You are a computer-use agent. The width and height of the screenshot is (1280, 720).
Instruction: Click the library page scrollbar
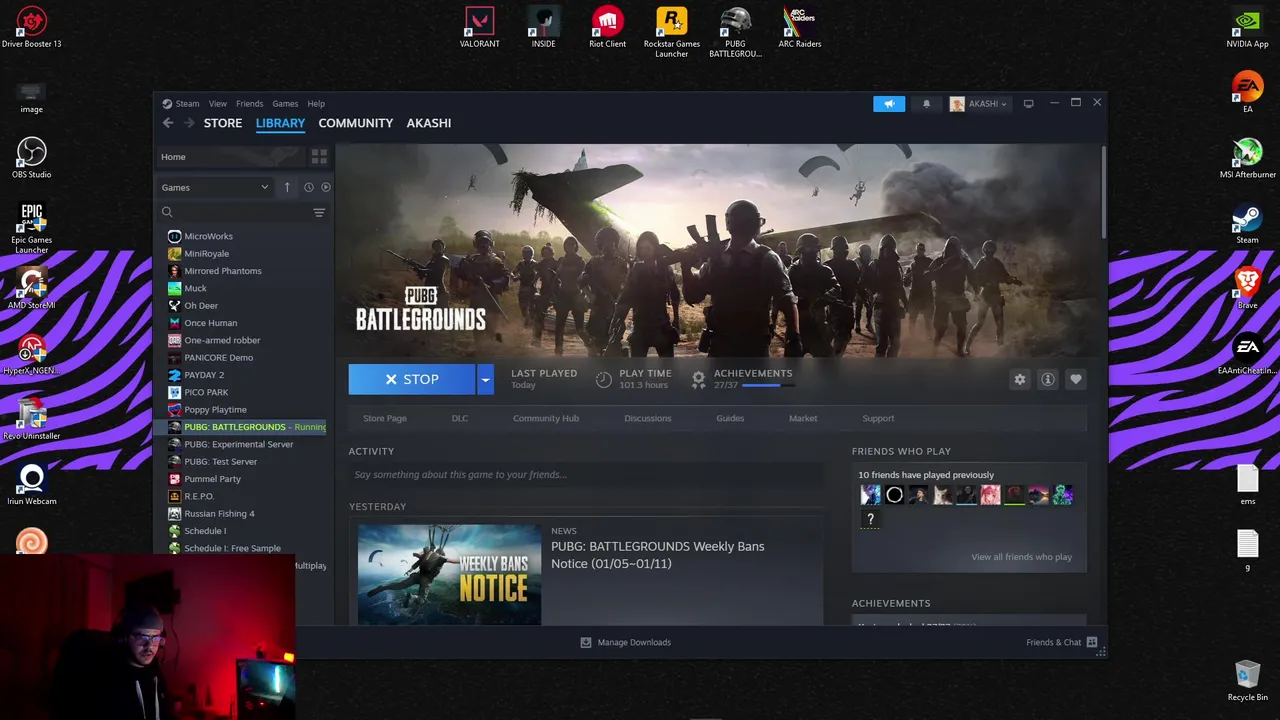(x=1103, y=193)
